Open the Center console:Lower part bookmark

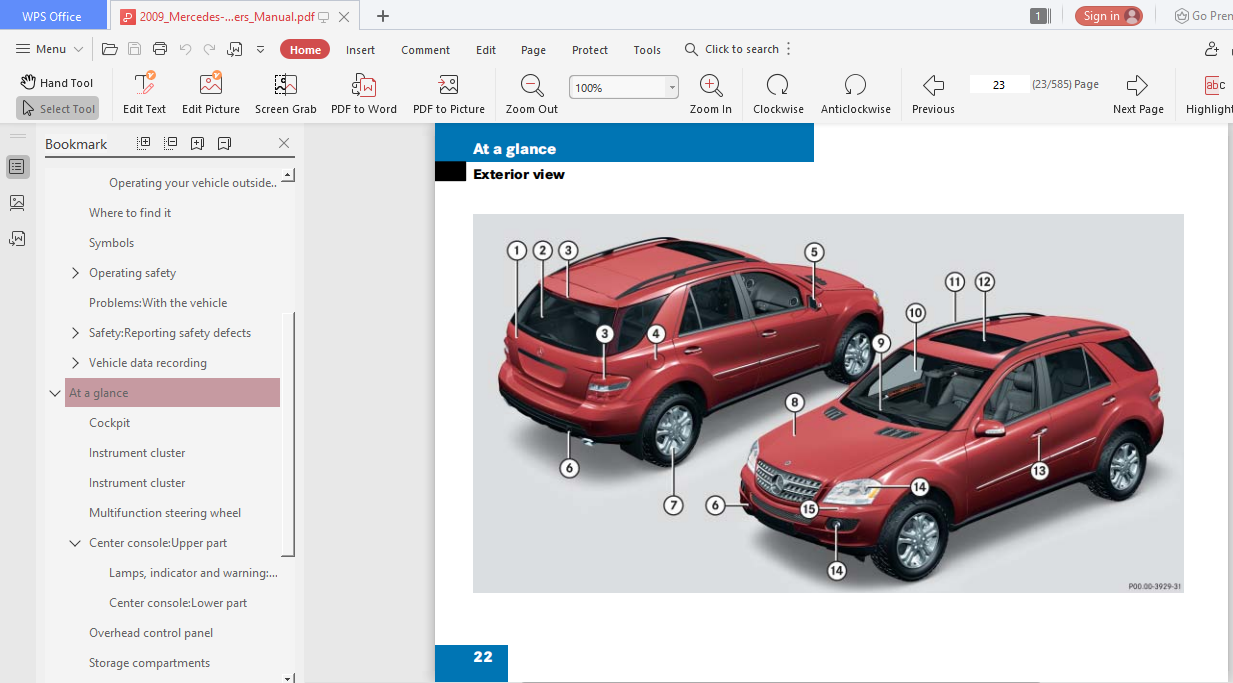click(178, 603)
